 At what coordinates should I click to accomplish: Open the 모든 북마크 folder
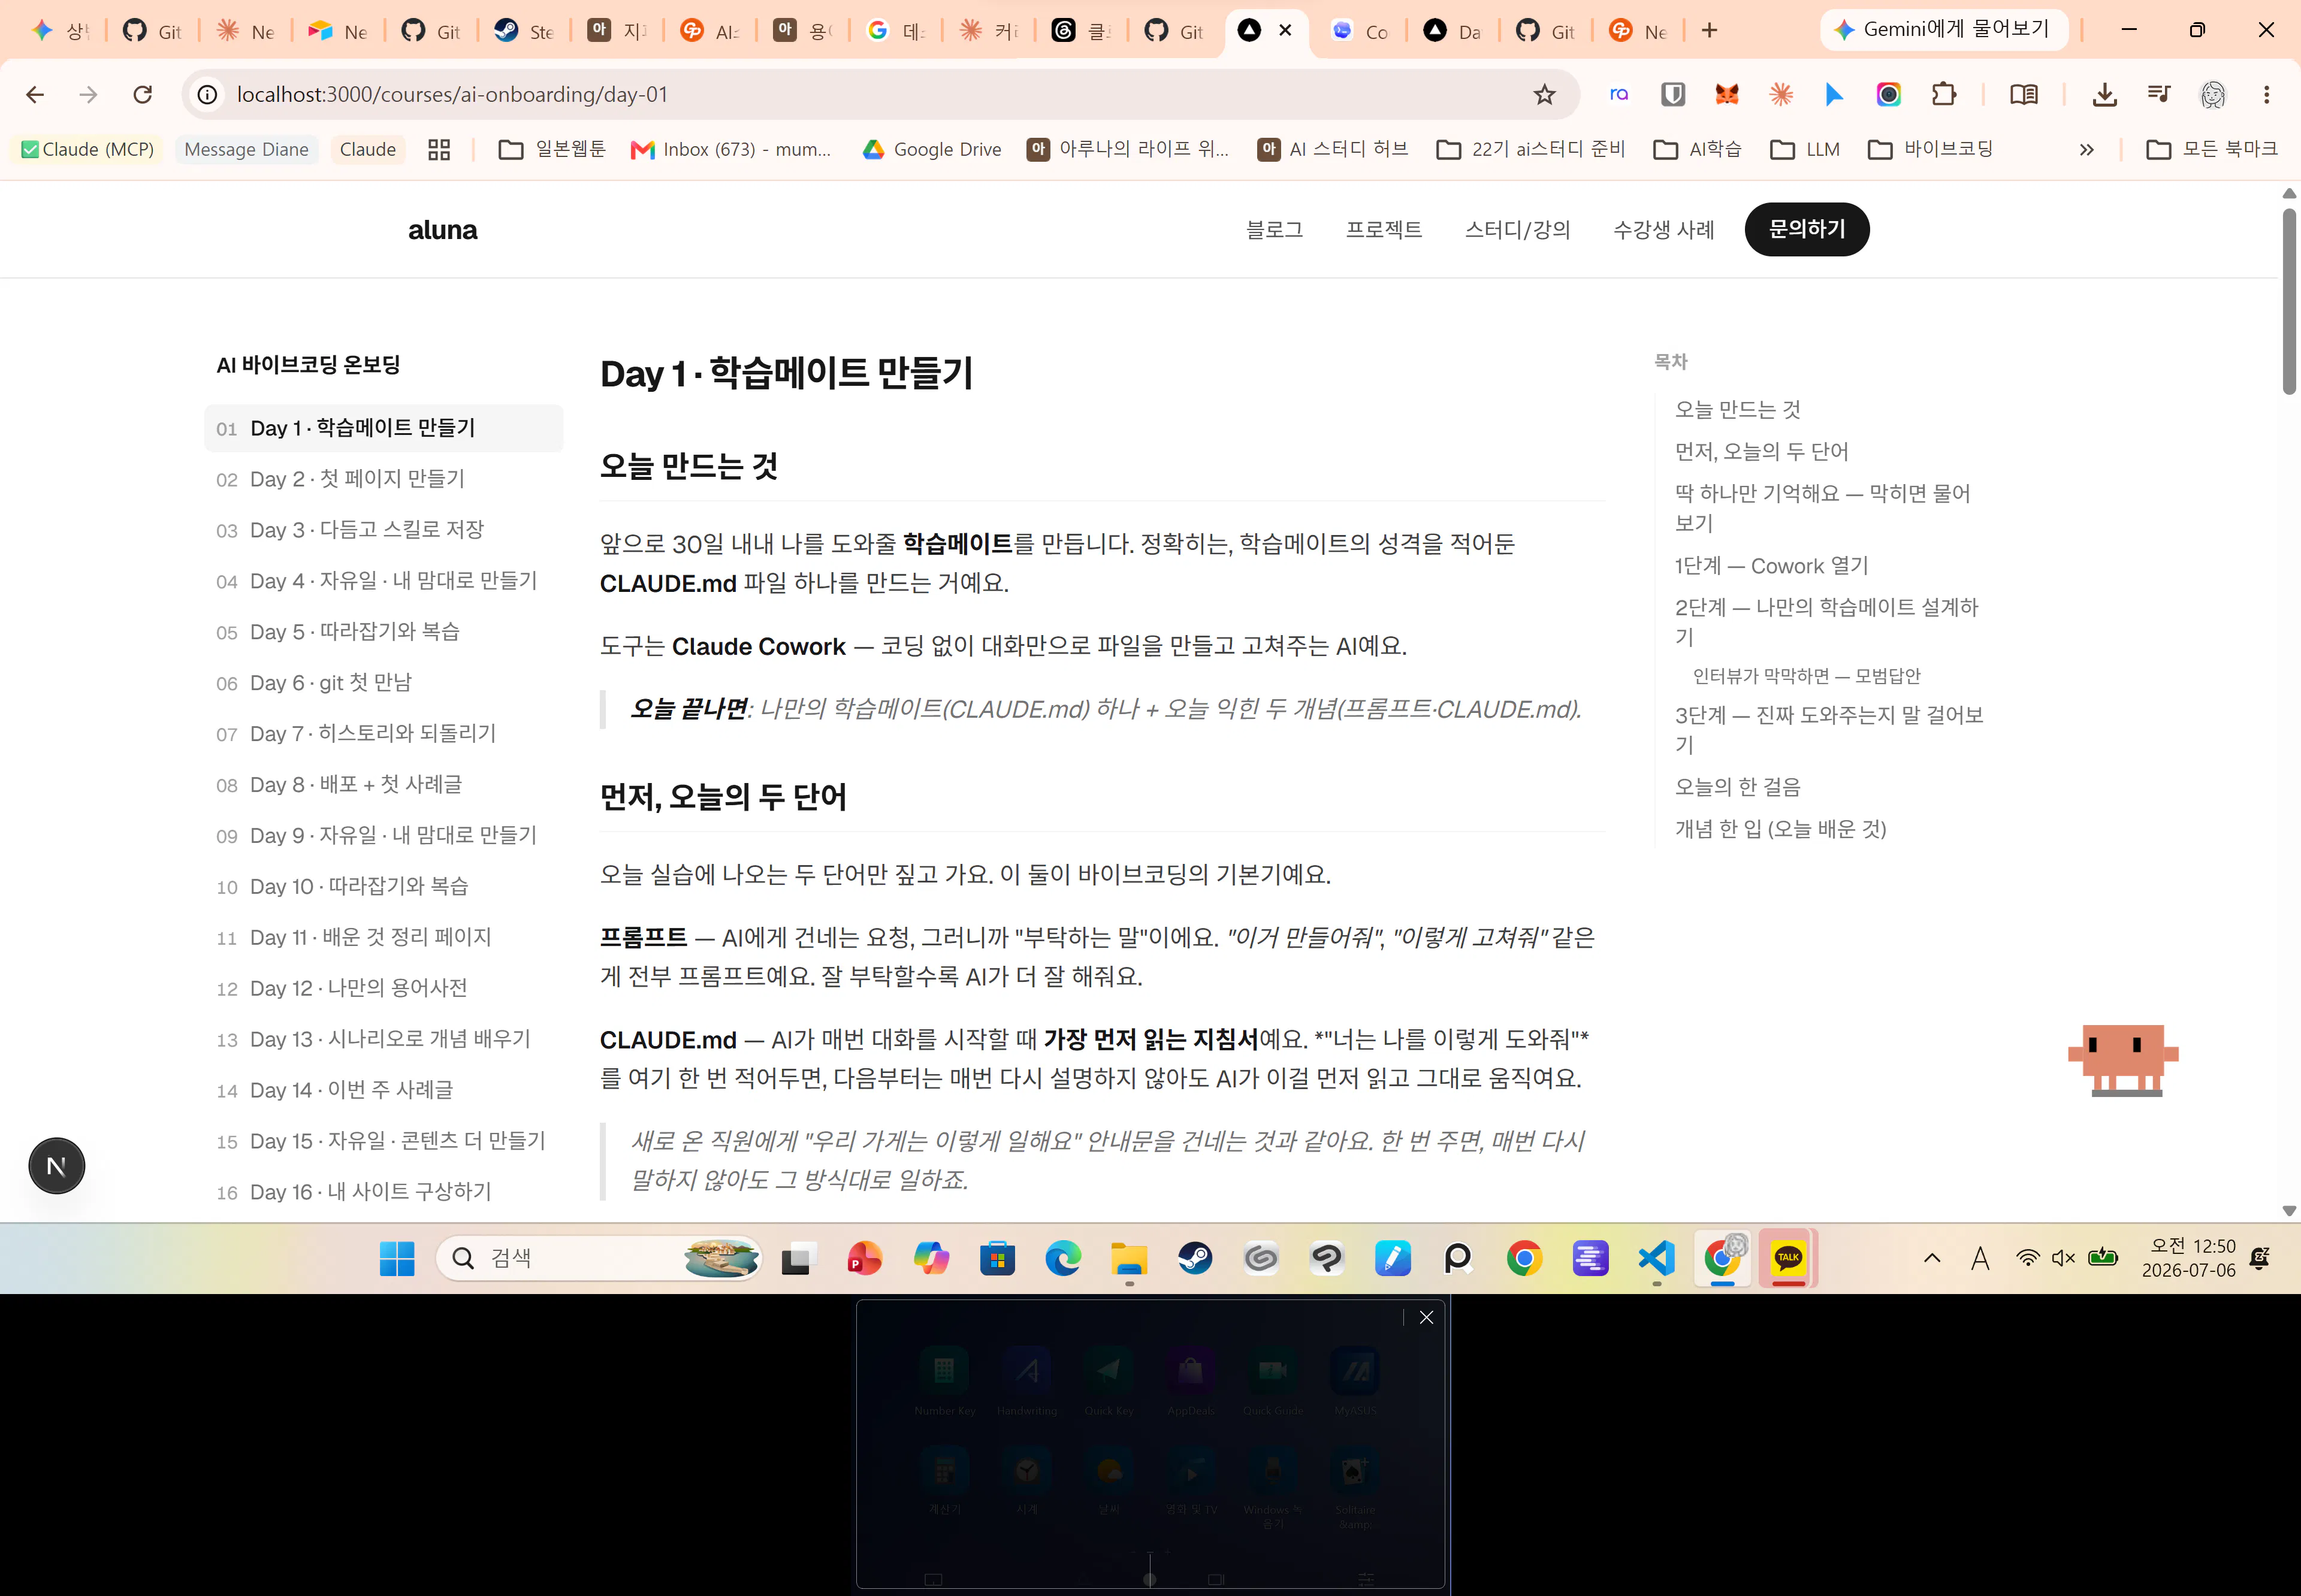(2212, 149)
